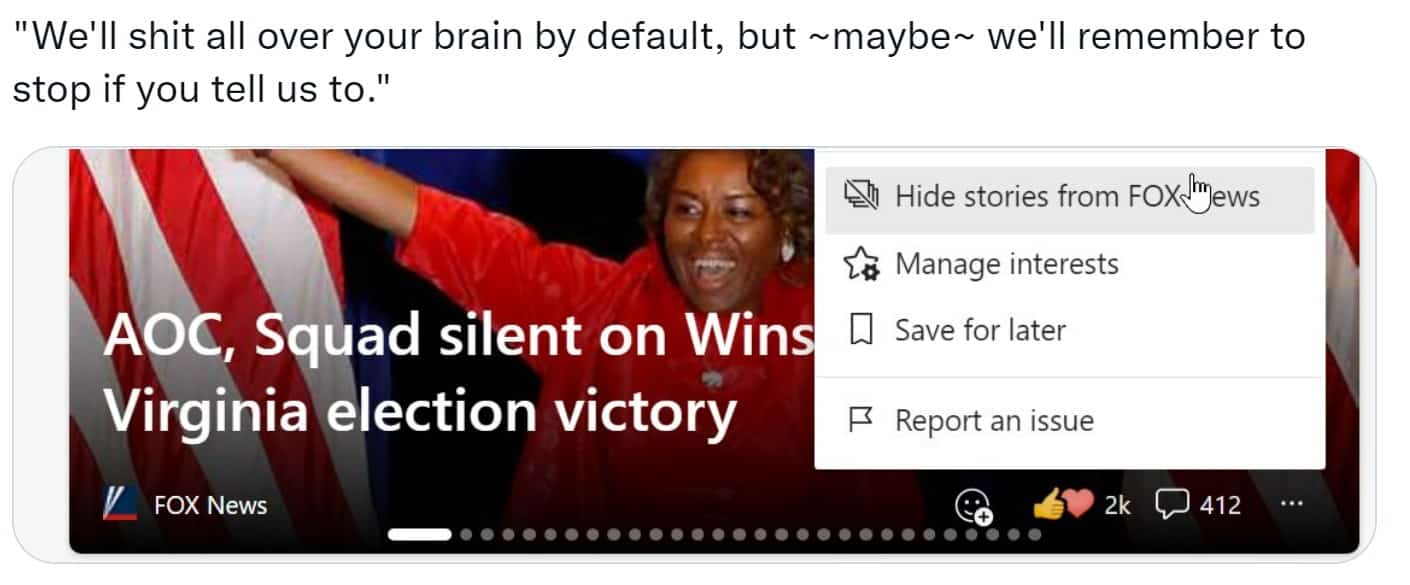Click the hide-stories crossed-out card icon
Screen dimensions: 1410x585
[x=860, y=195]
